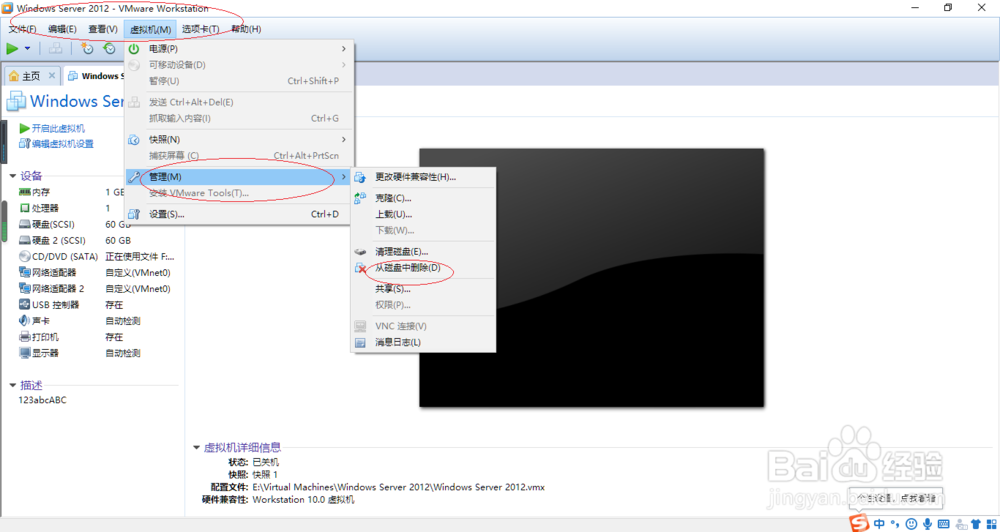Choose 设置(S)... from the VM menu
This screenshot has width=1000, height=532.
coord(239,214)
